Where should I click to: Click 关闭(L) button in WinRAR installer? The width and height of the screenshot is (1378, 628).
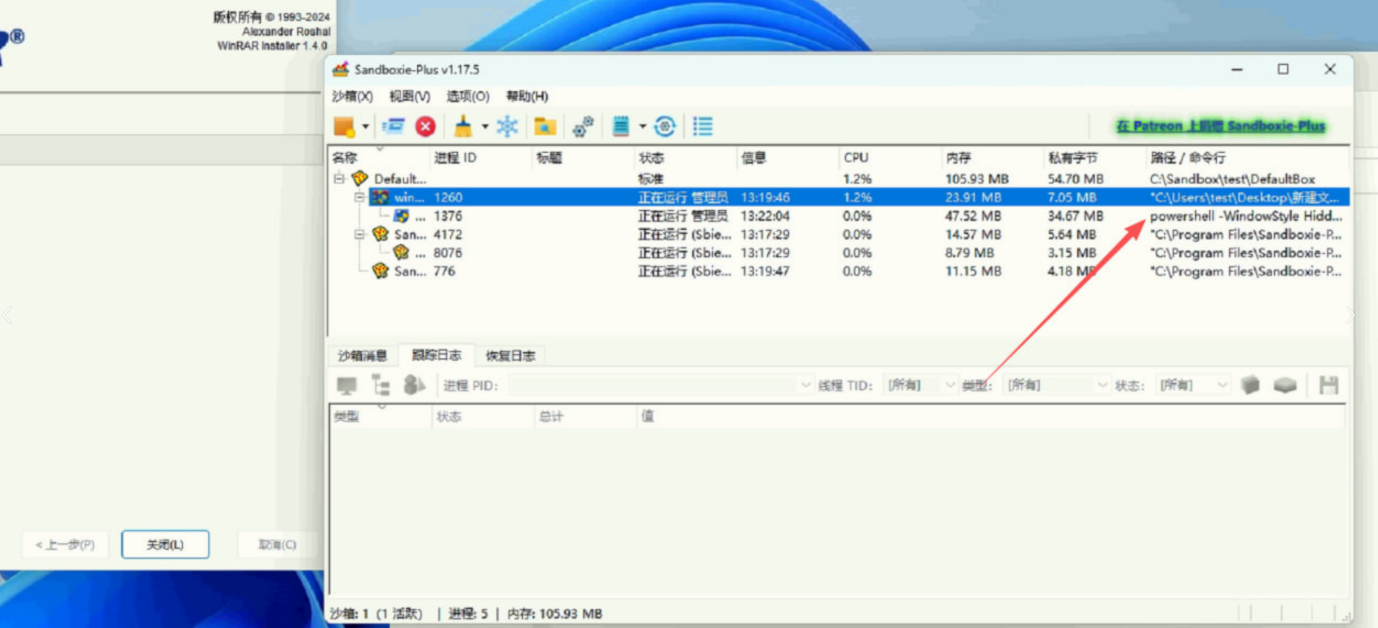point(165,545)
